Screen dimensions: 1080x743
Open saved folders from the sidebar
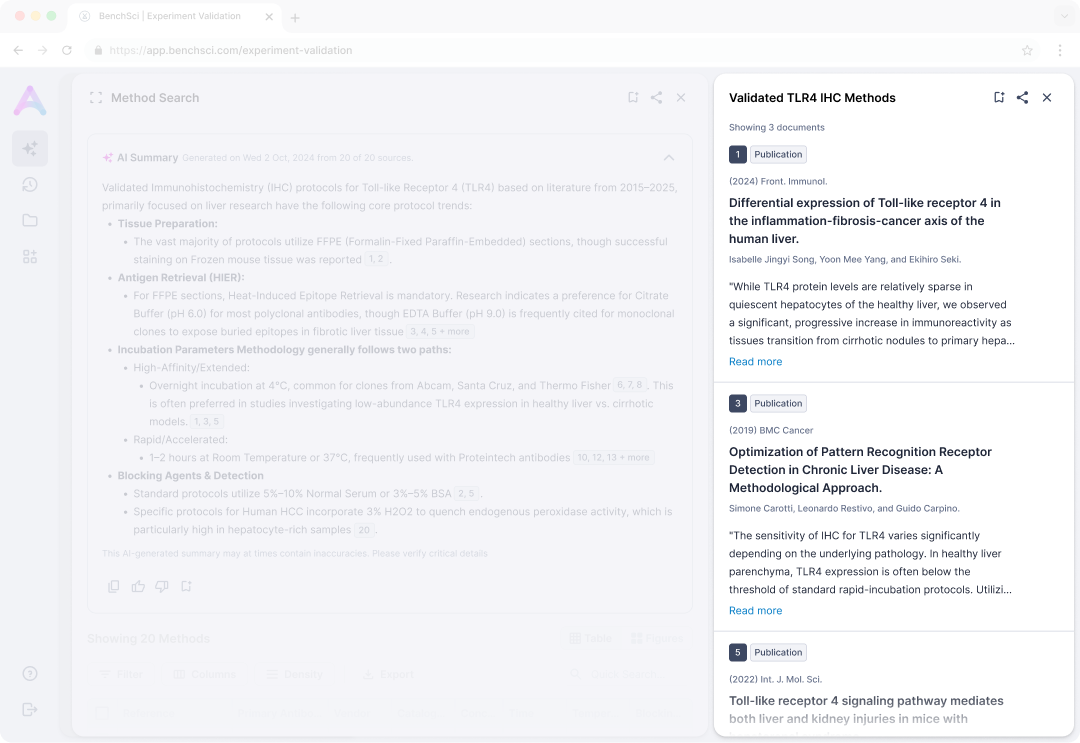click(30, 220)
